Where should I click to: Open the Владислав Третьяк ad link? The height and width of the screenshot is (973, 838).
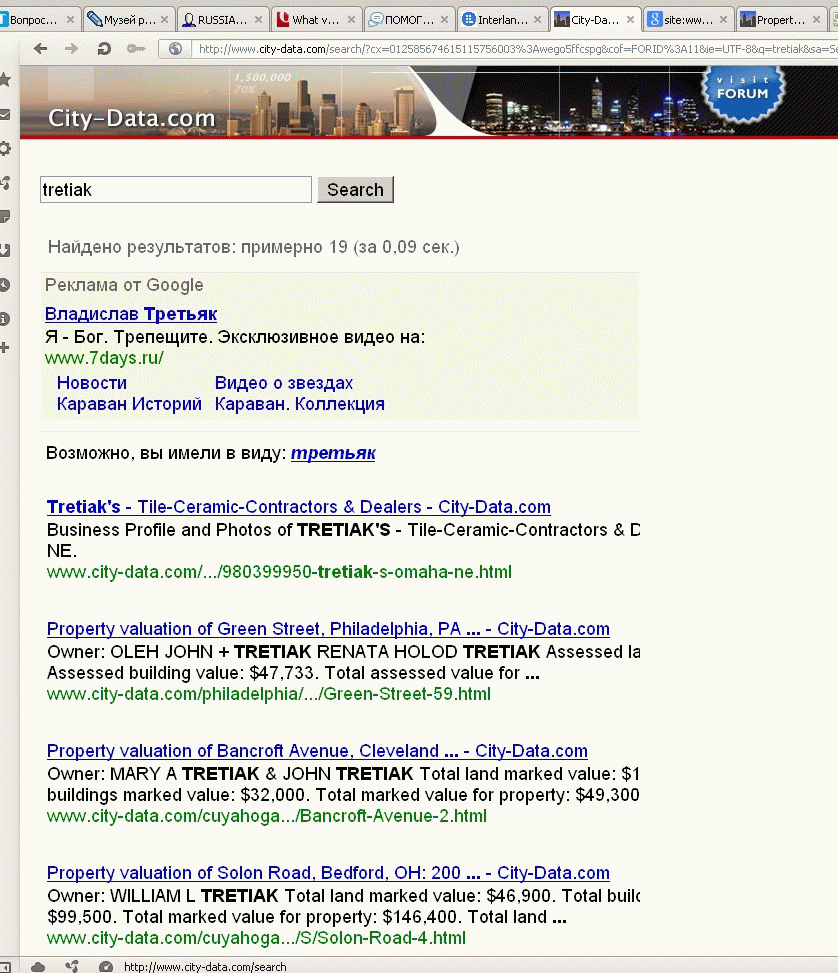131,314
